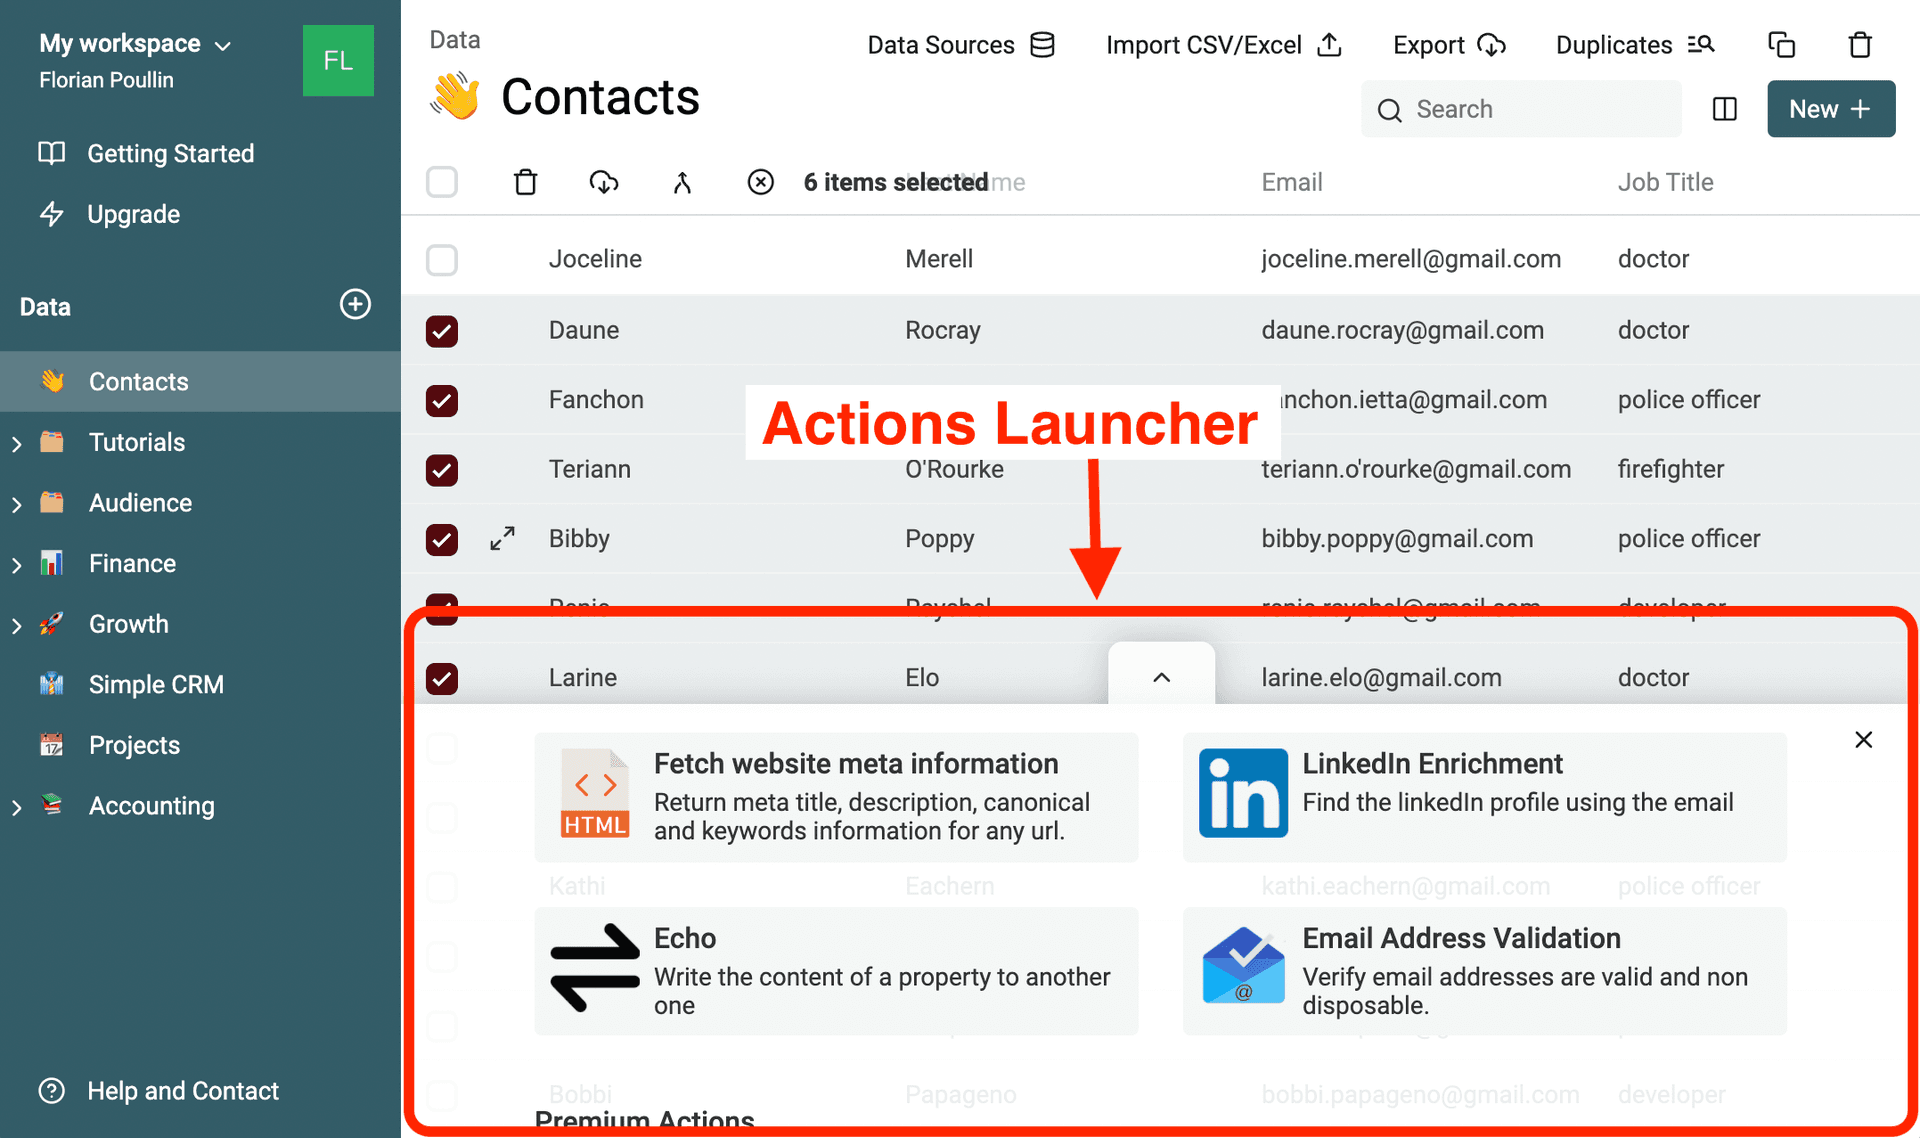Viewport: 1920px width, 1138px height.
Task: Toggle the column layout panel icon beside New
Action: point(1724,109)
